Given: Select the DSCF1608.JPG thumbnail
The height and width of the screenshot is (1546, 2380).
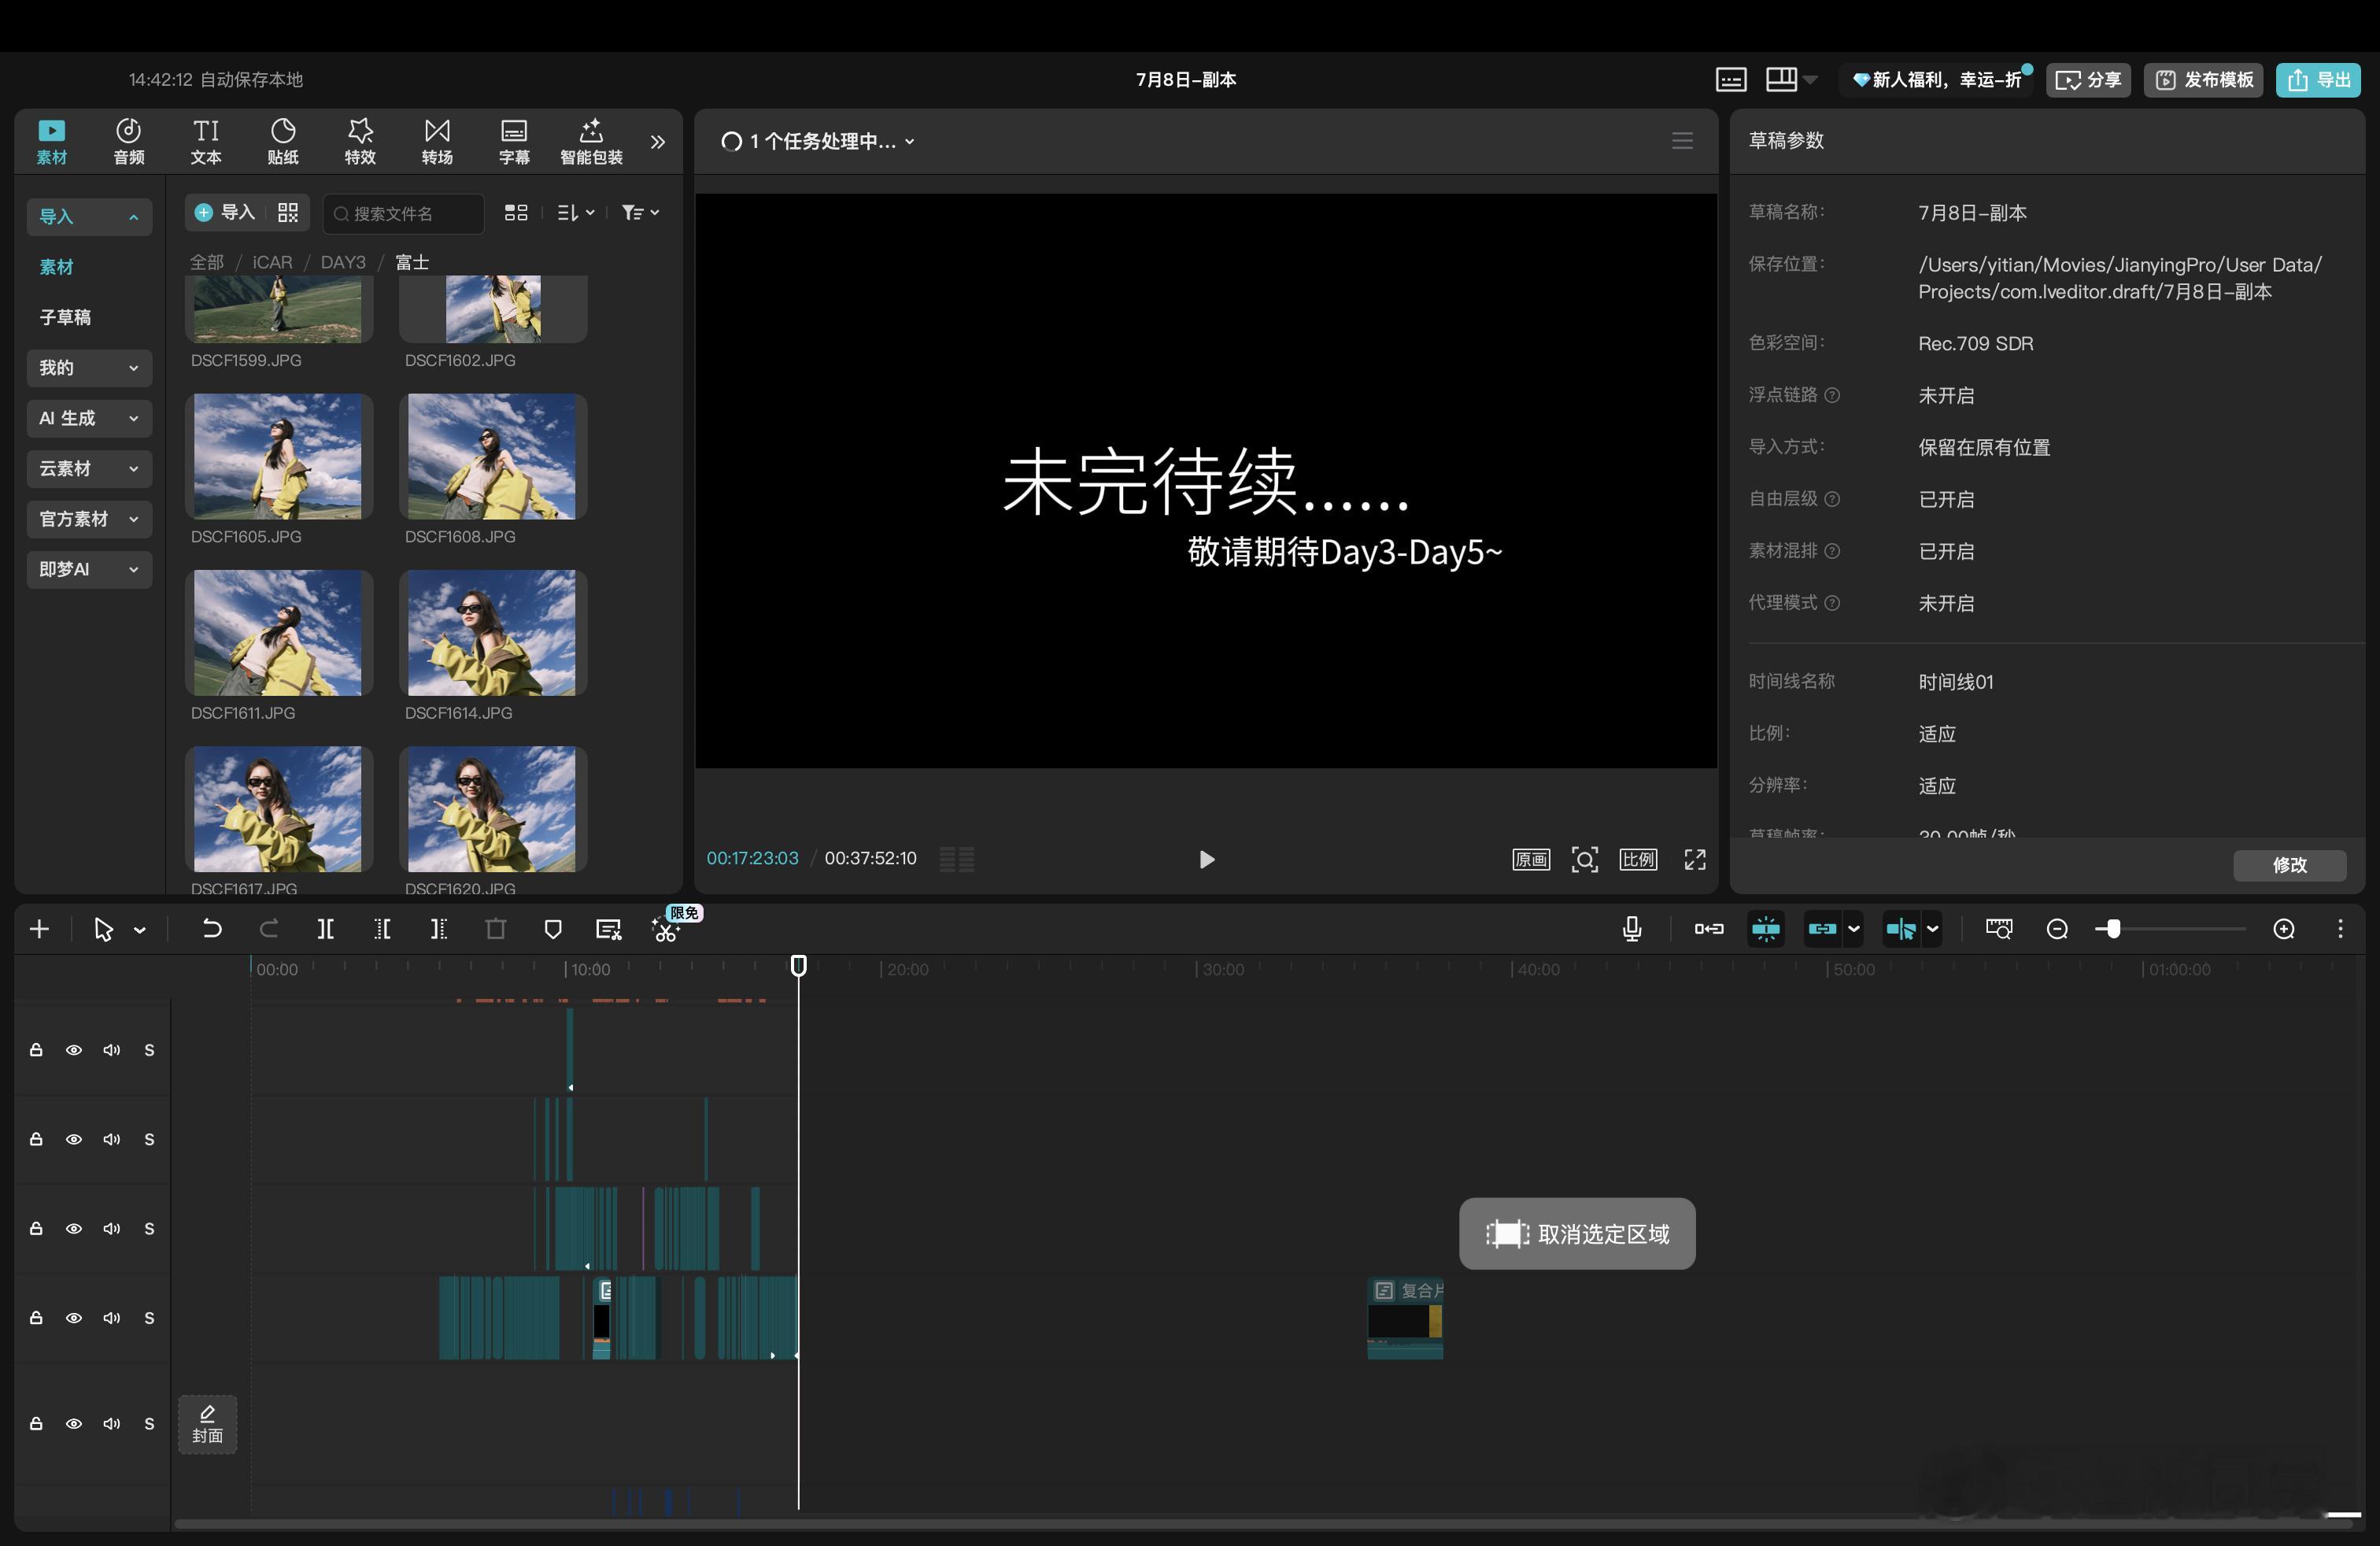Looking at the screenshot, I should pyautogui.click(x=492, y=456).
